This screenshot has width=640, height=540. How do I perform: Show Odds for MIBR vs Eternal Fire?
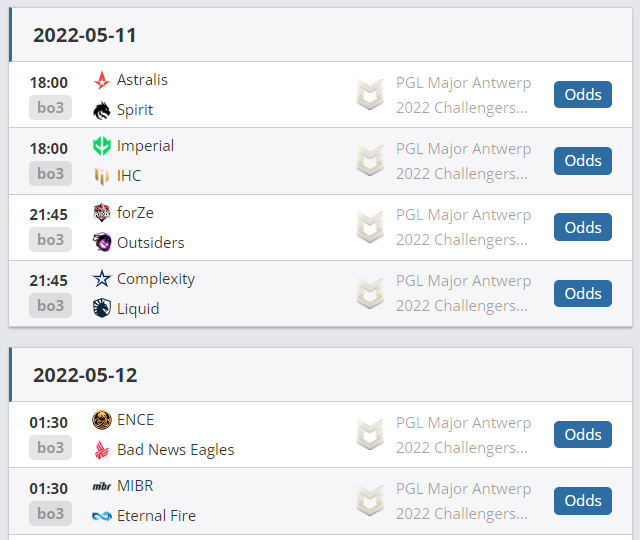click(x=583, y=501)
